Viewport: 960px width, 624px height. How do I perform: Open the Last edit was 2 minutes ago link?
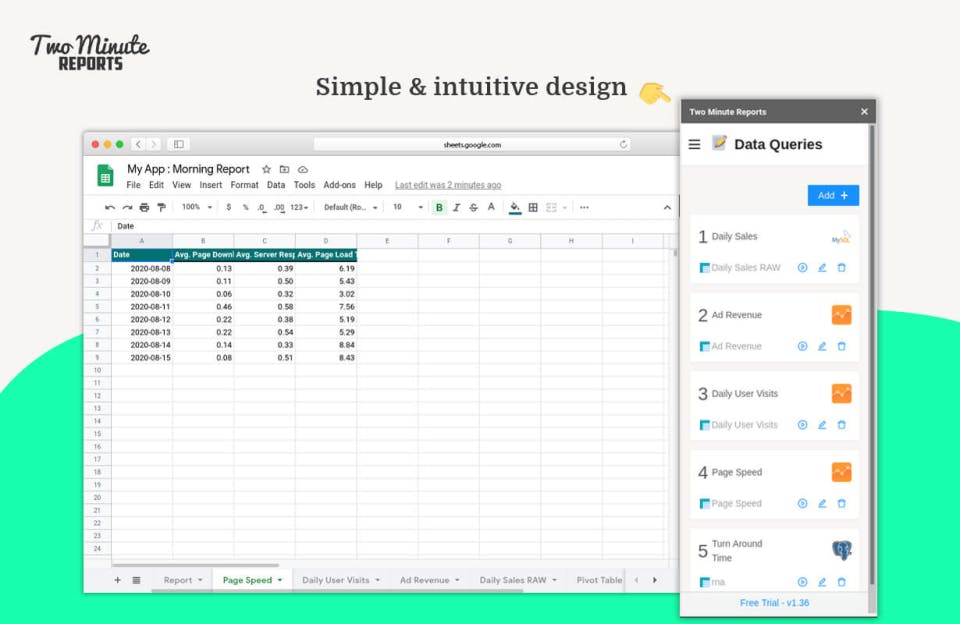(x=448, y=185)
